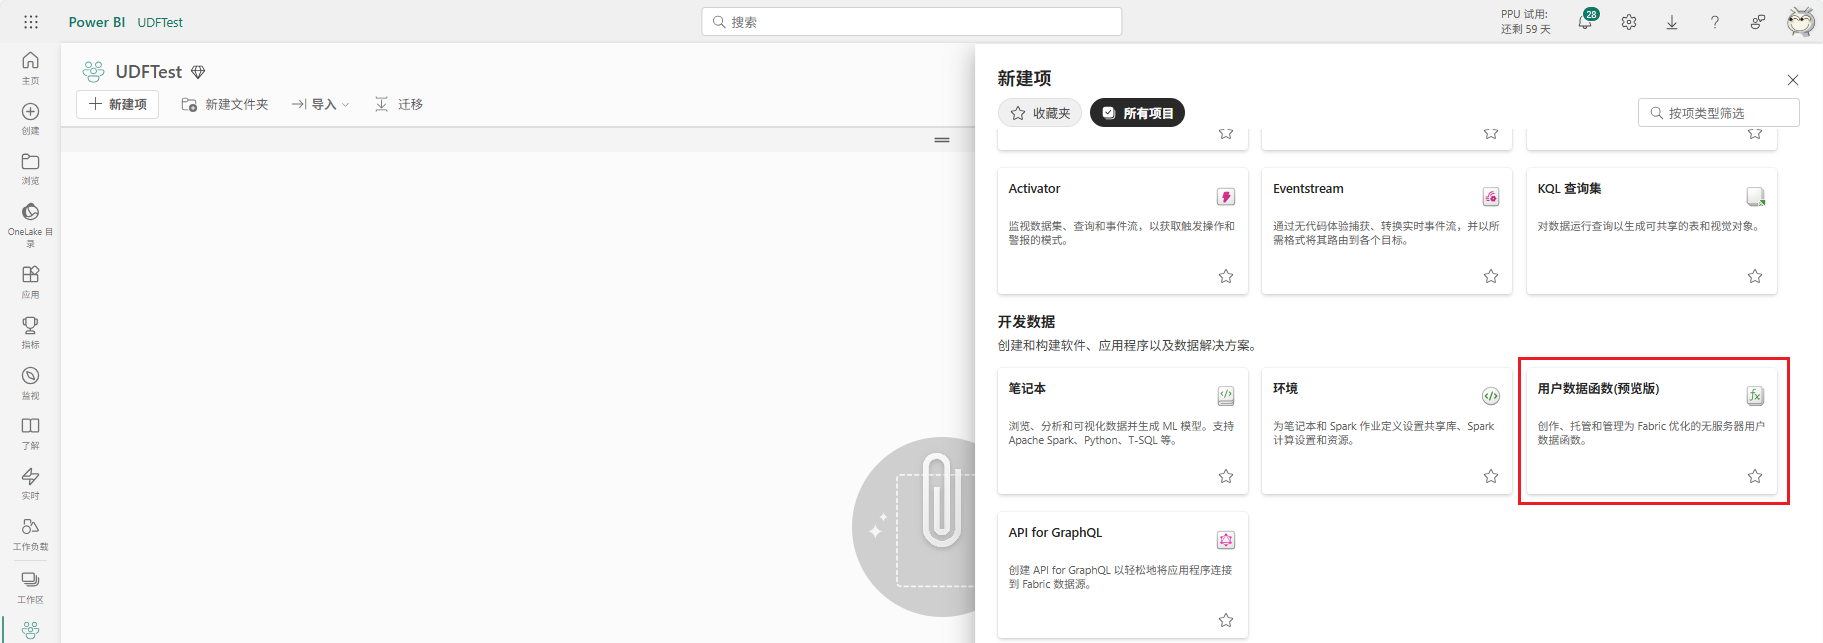Open Workspaces (工作区) in sidebar

[31, 586]
